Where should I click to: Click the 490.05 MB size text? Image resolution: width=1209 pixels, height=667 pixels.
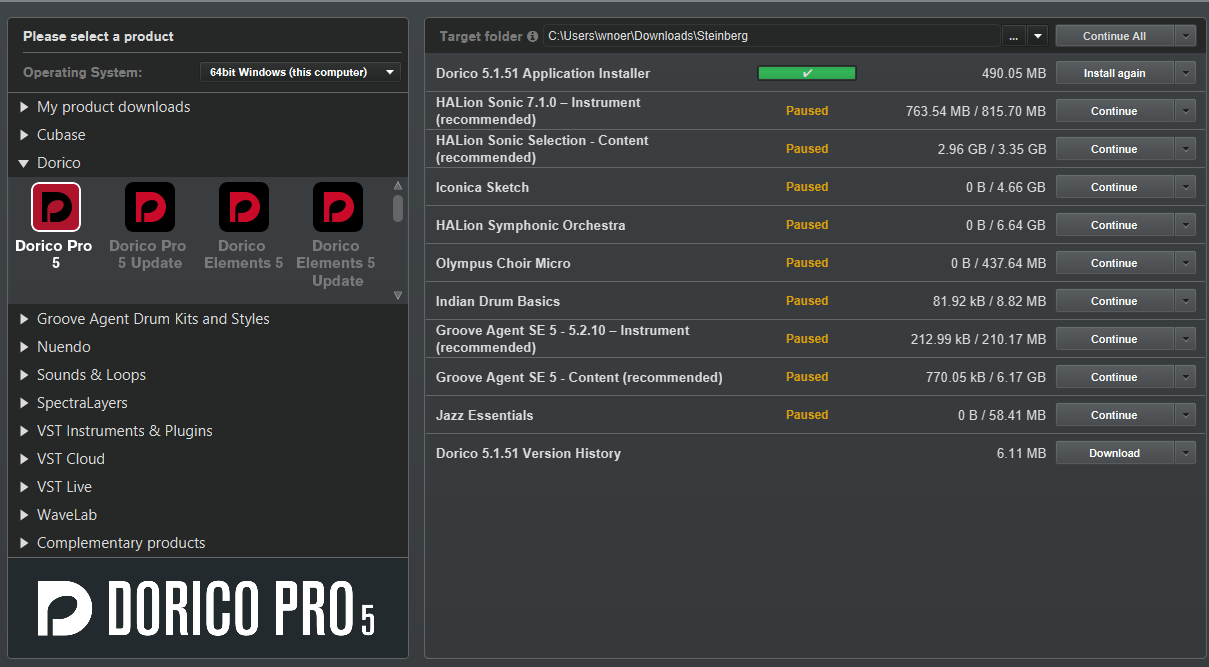tap(1014, 73)
